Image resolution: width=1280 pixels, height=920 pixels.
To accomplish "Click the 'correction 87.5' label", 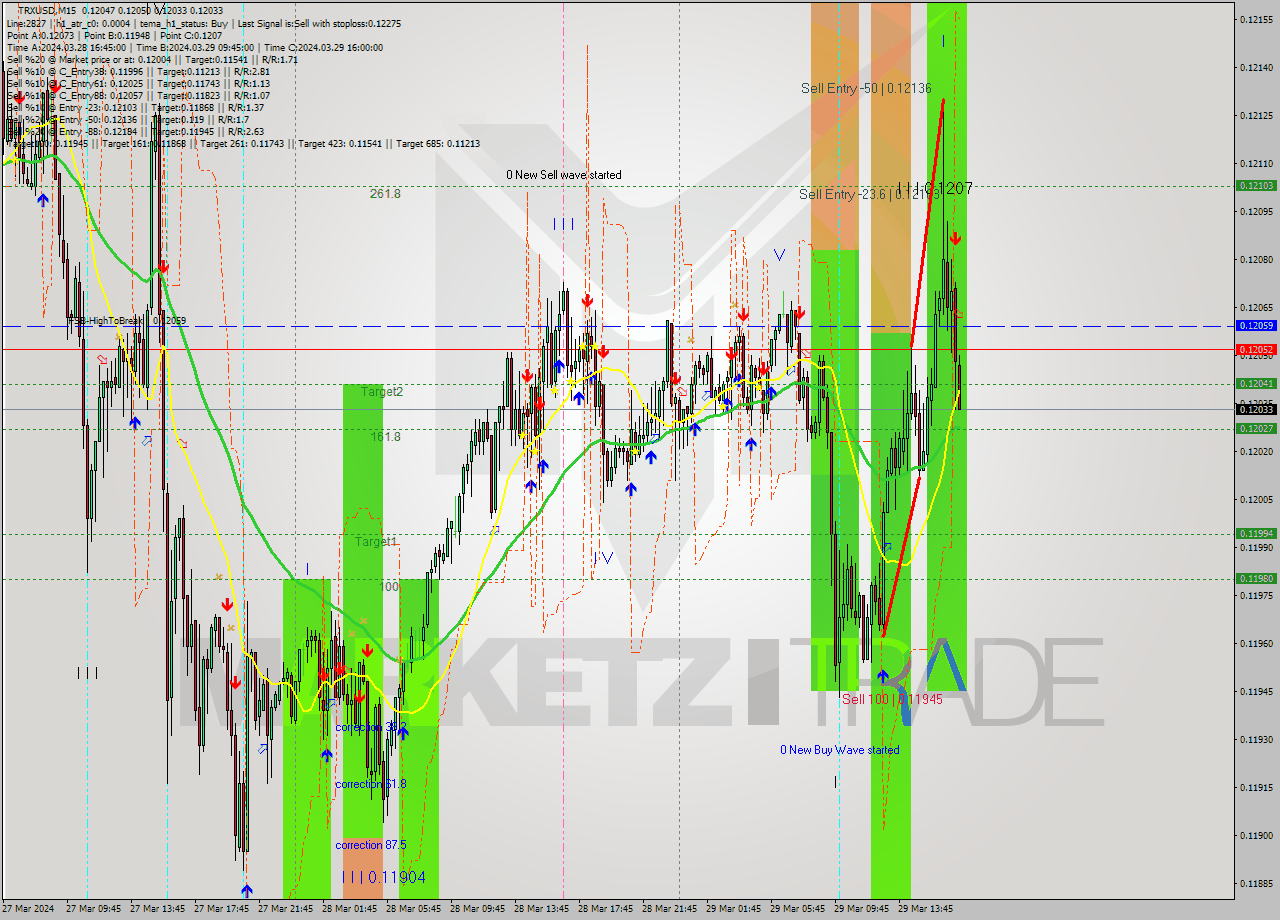I will [370, 845].
